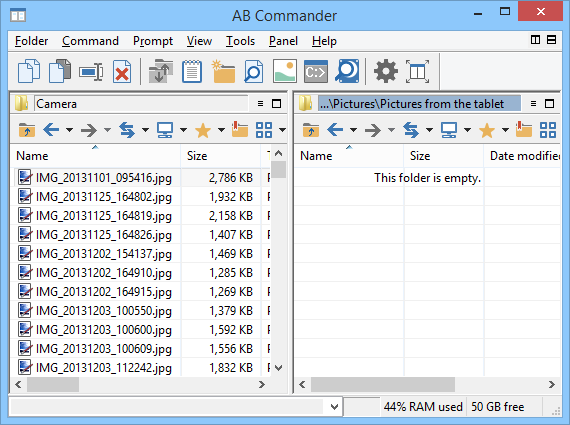570x425 pixels.
Task: Open the command line dropdown at bottom
Action: (x=334, y=406)
